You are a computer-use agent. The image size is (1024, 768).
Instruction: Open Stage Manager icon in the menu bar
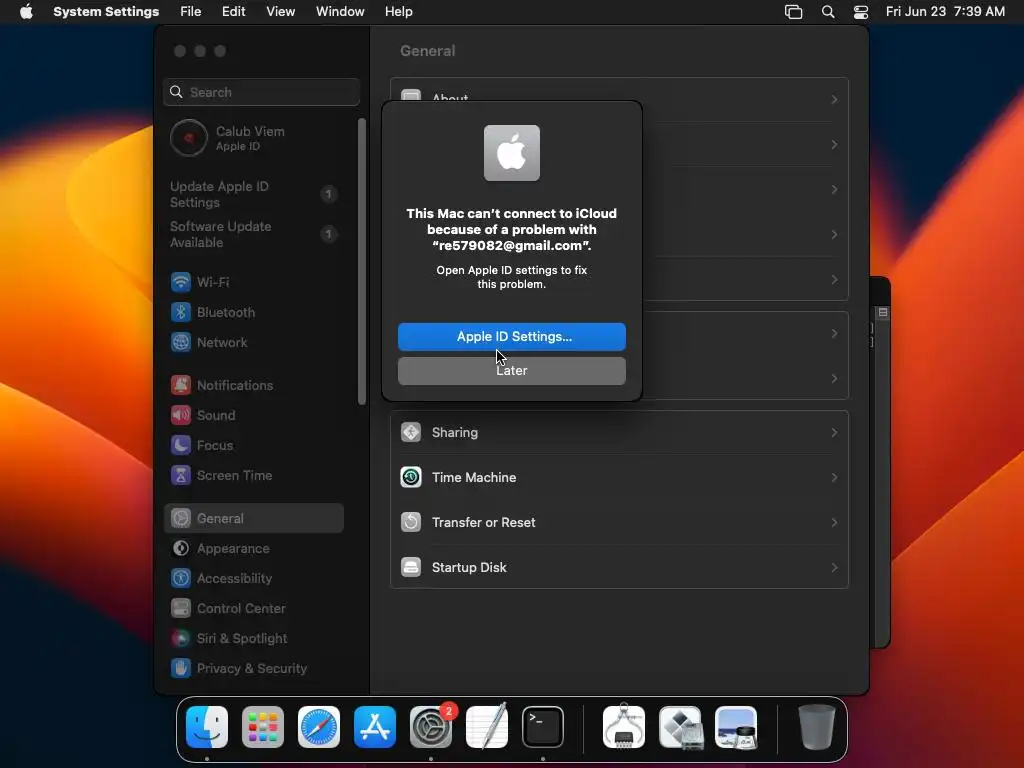[x=793, y=12]
